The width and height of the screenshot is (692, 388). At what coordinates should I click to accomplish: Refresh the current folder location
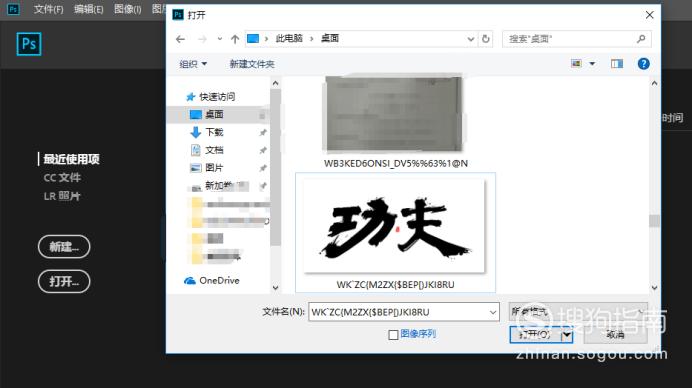coord(485,39)
